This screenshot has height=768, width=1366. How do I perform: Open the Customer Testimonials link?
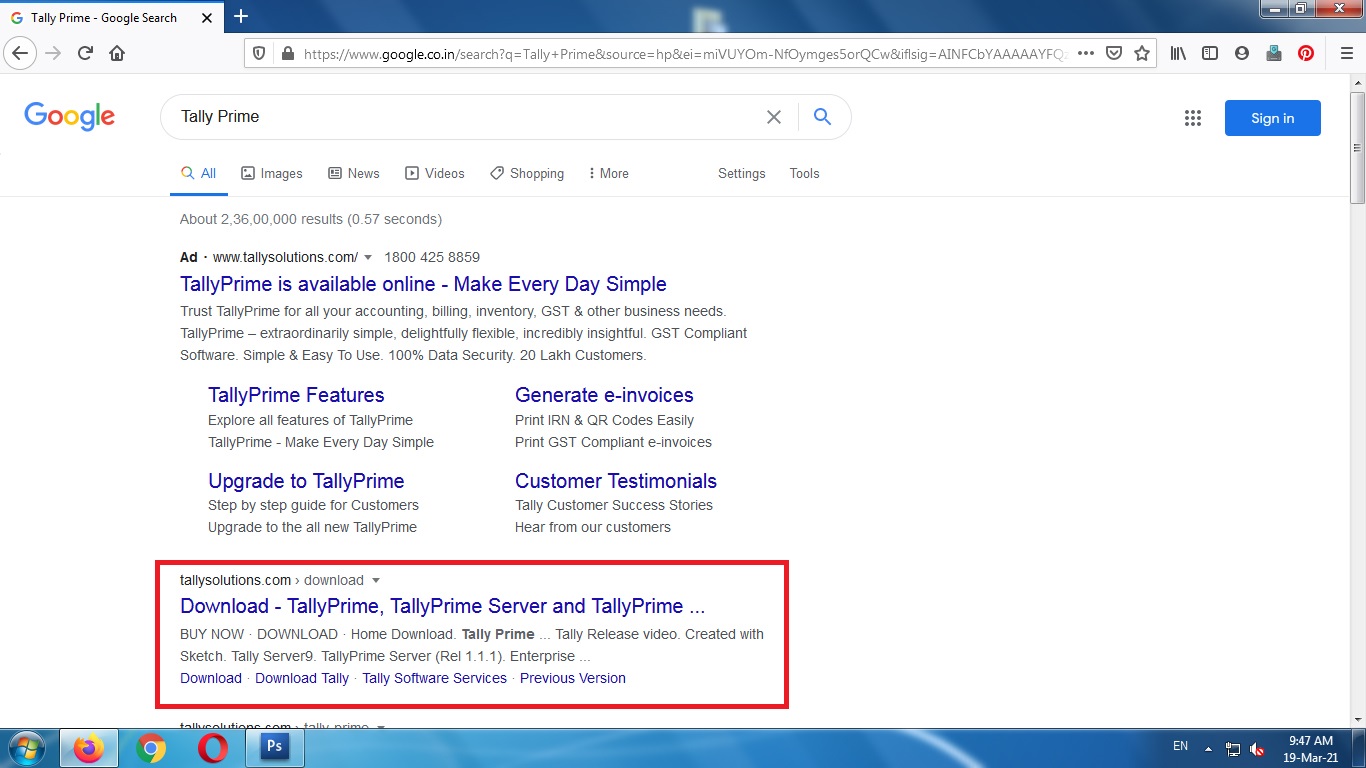pyautogui.click(x=616, y=481)
